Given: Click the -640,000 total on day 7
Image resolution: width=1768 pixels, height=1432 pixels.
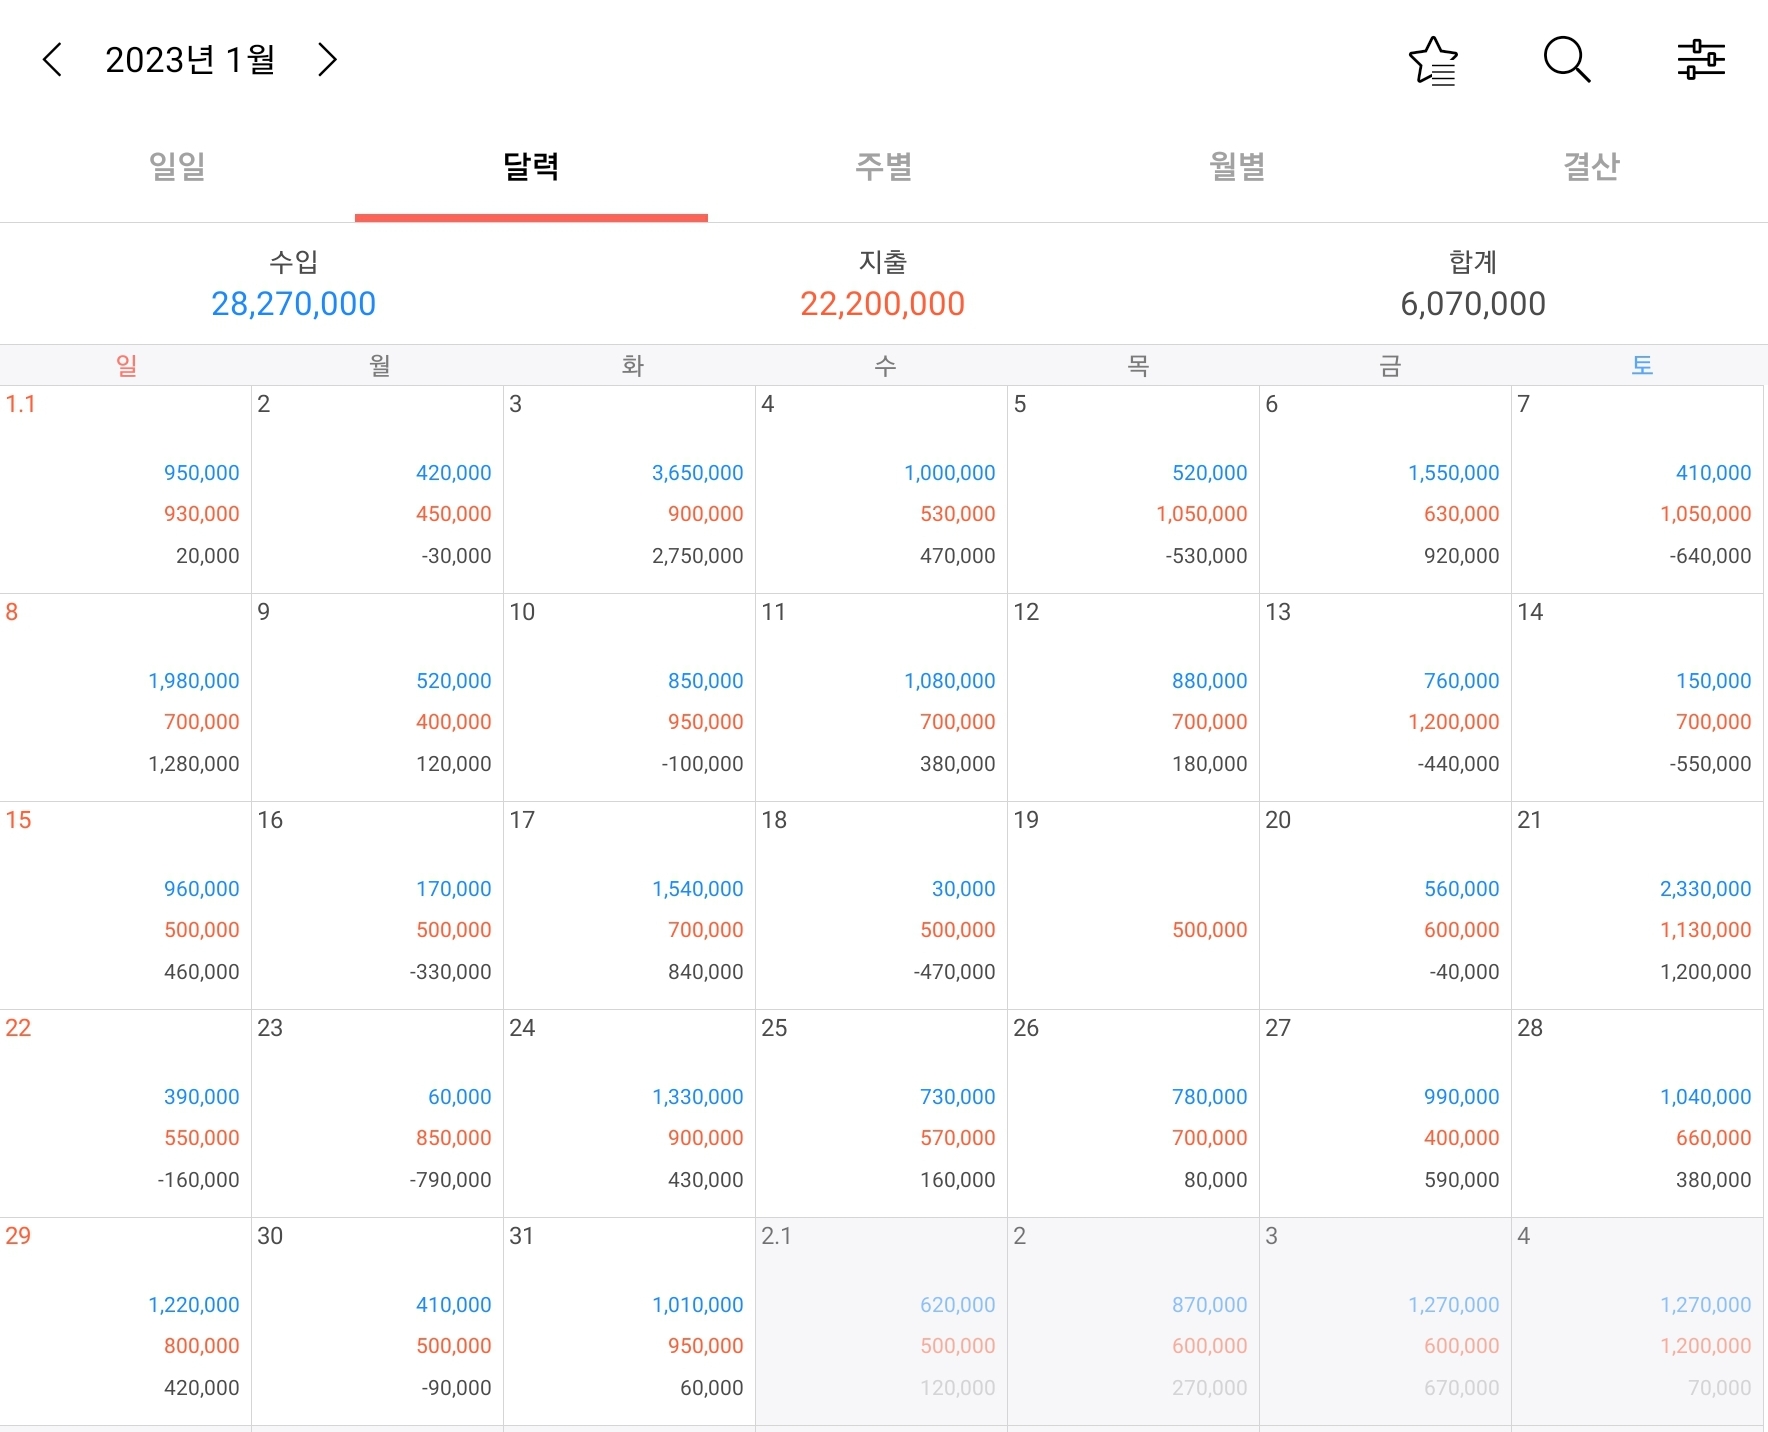Looking at the screenshot, I should pos(1710,556).
